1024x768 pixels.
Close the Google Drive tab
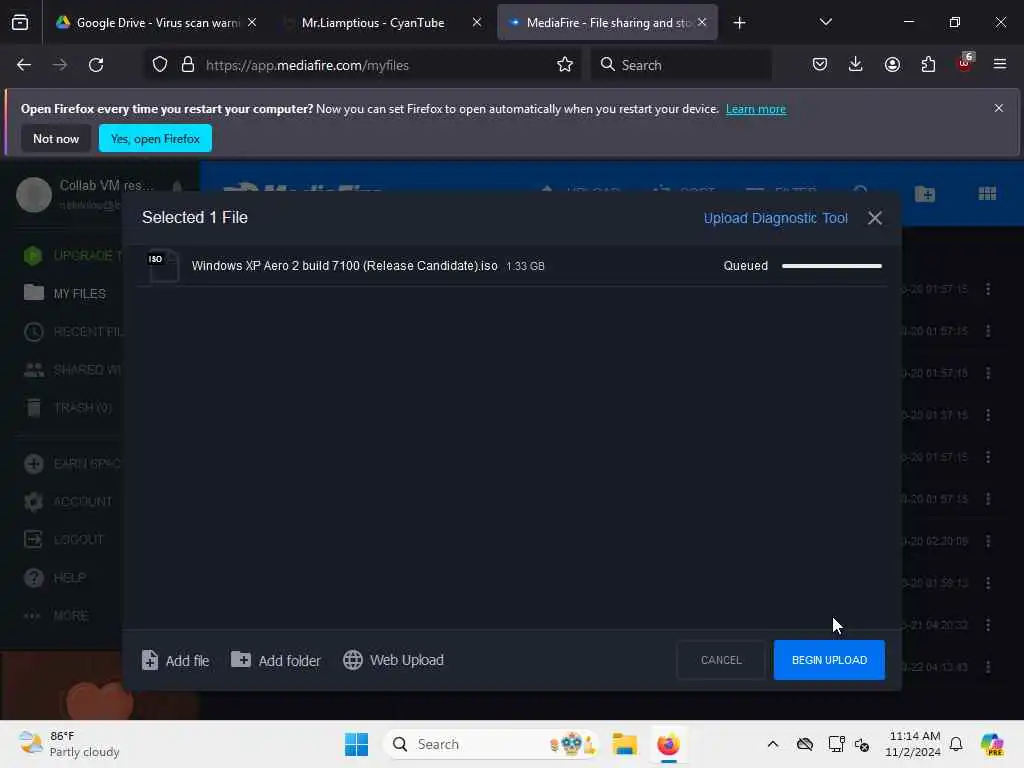tap(252, 22)
